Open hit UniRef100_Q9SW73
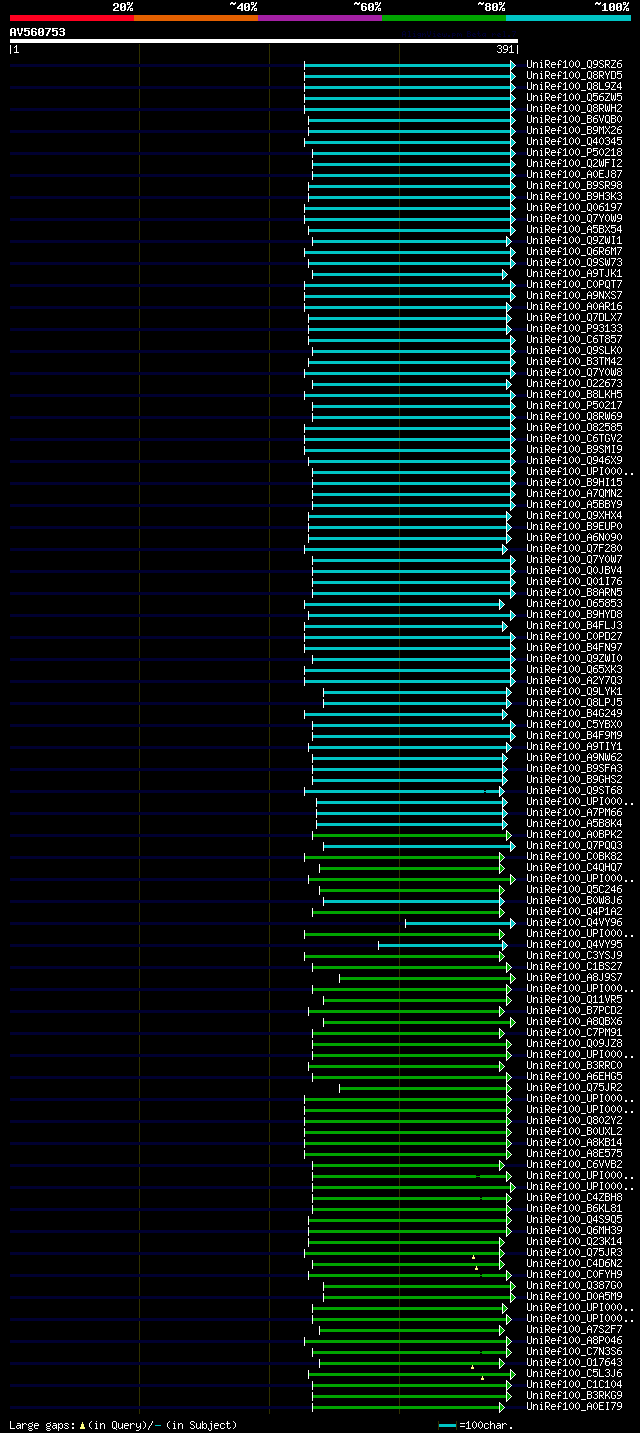The width and height of the screenshot is (640, 1433). point(575,262)
